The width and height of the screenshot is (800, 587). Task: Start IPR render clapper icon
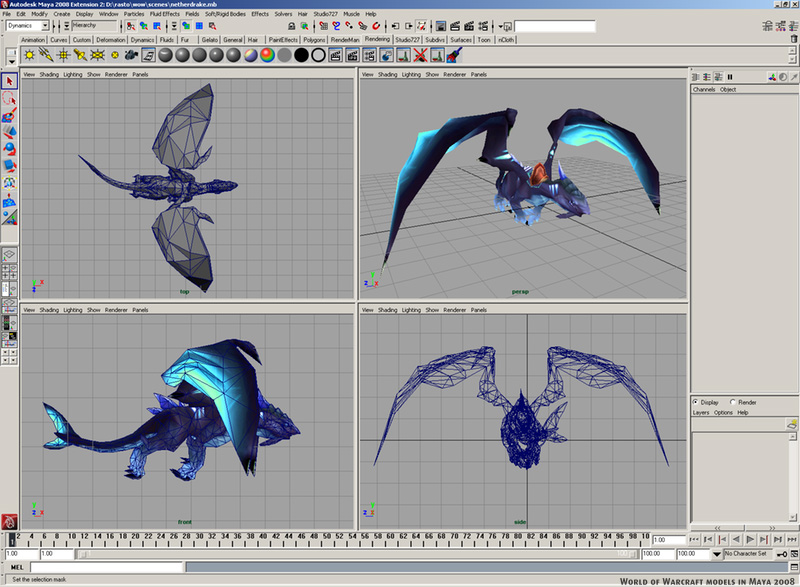point(469,26)
